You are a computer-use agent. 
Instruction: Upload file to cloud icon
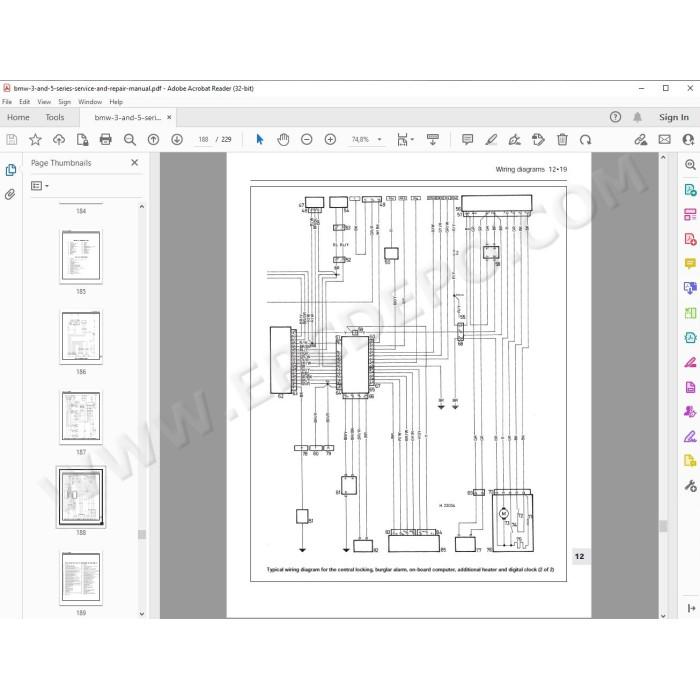59,140
